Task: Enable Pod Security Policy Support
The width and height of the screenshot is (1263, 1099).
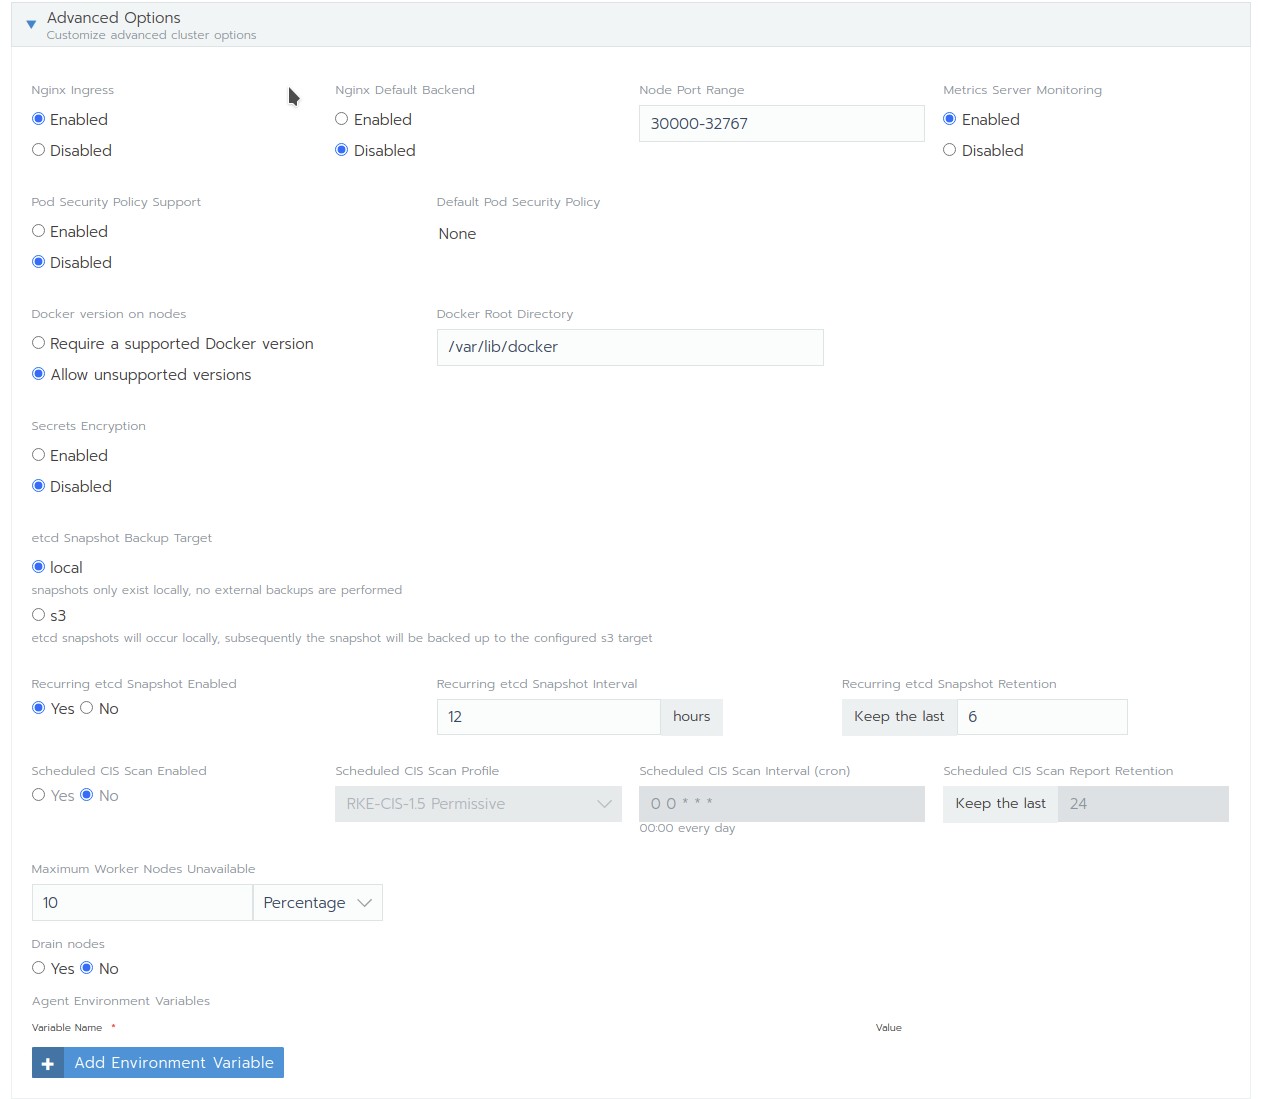Action: click(38, 231)
